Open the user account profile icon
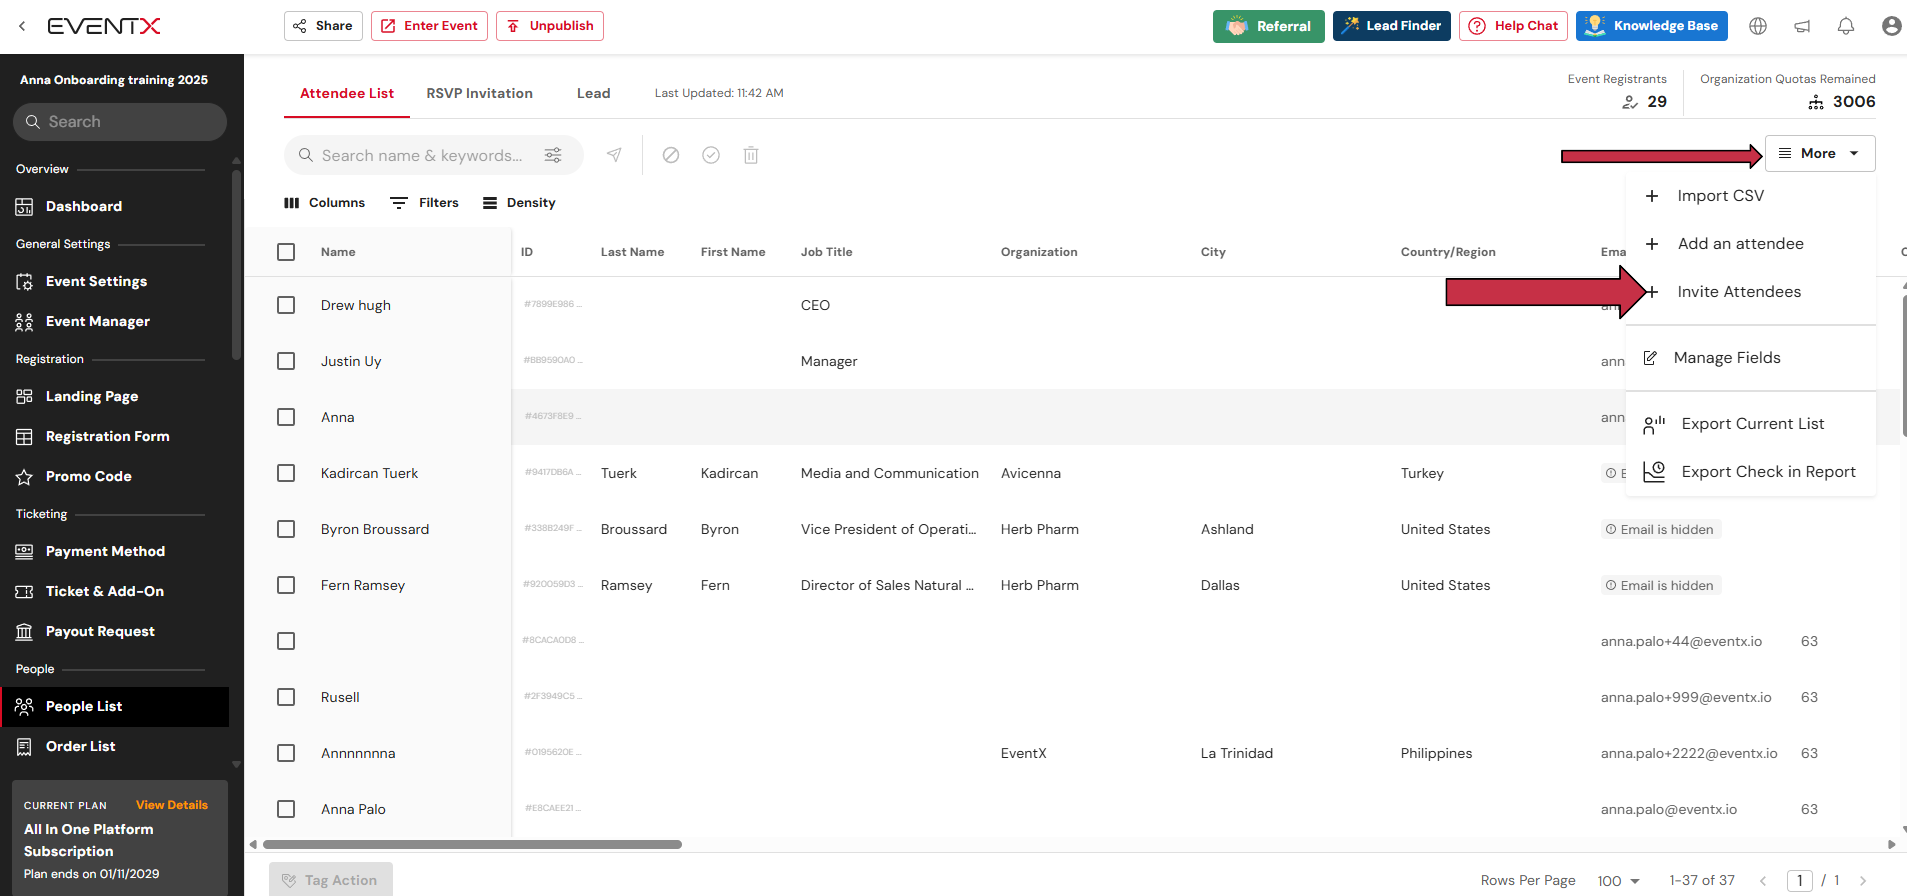The height and width of the screenshot is (896, 1907). (x=1890, y=26)
